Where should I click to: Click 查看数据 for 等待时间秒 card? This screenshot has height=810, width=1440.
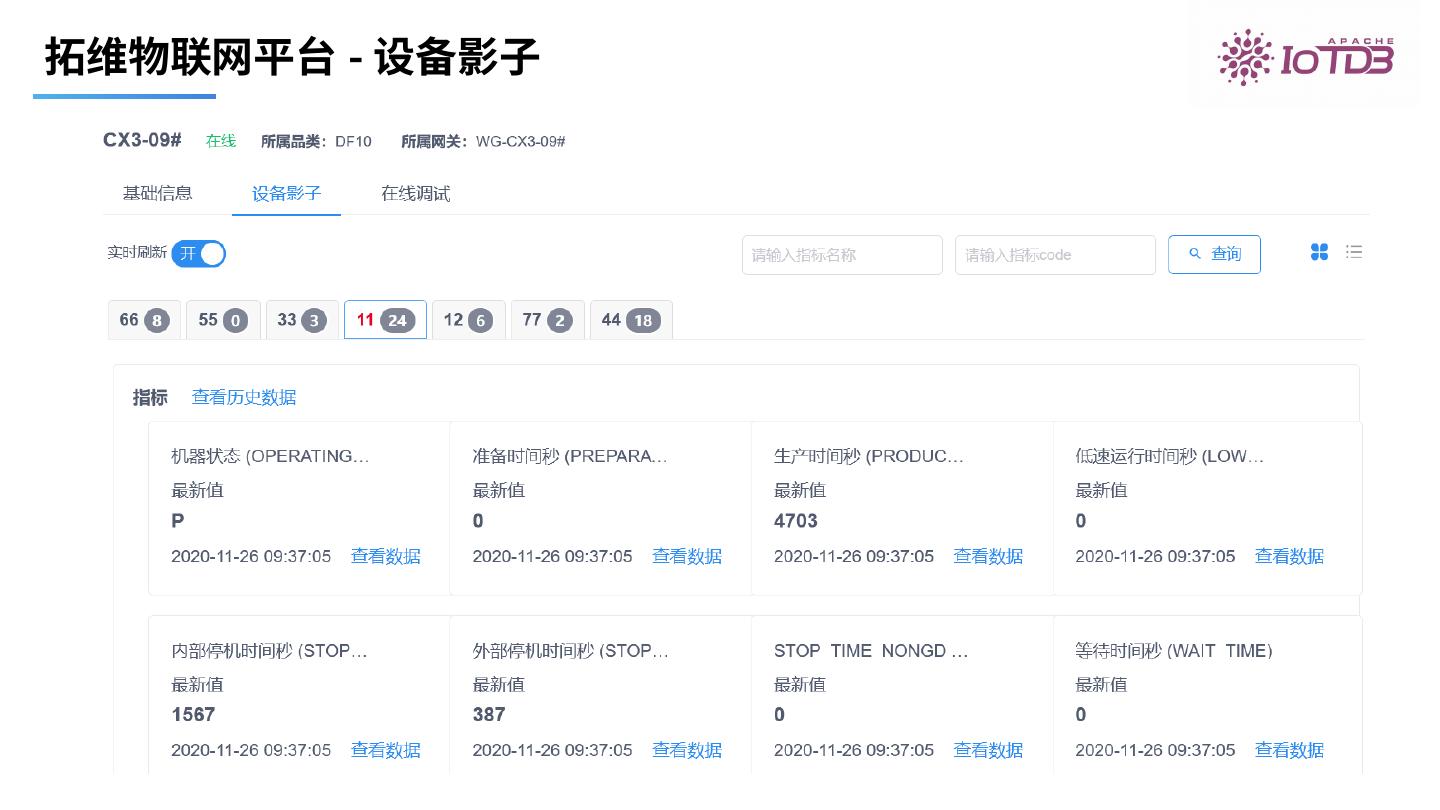[1289, 750]
